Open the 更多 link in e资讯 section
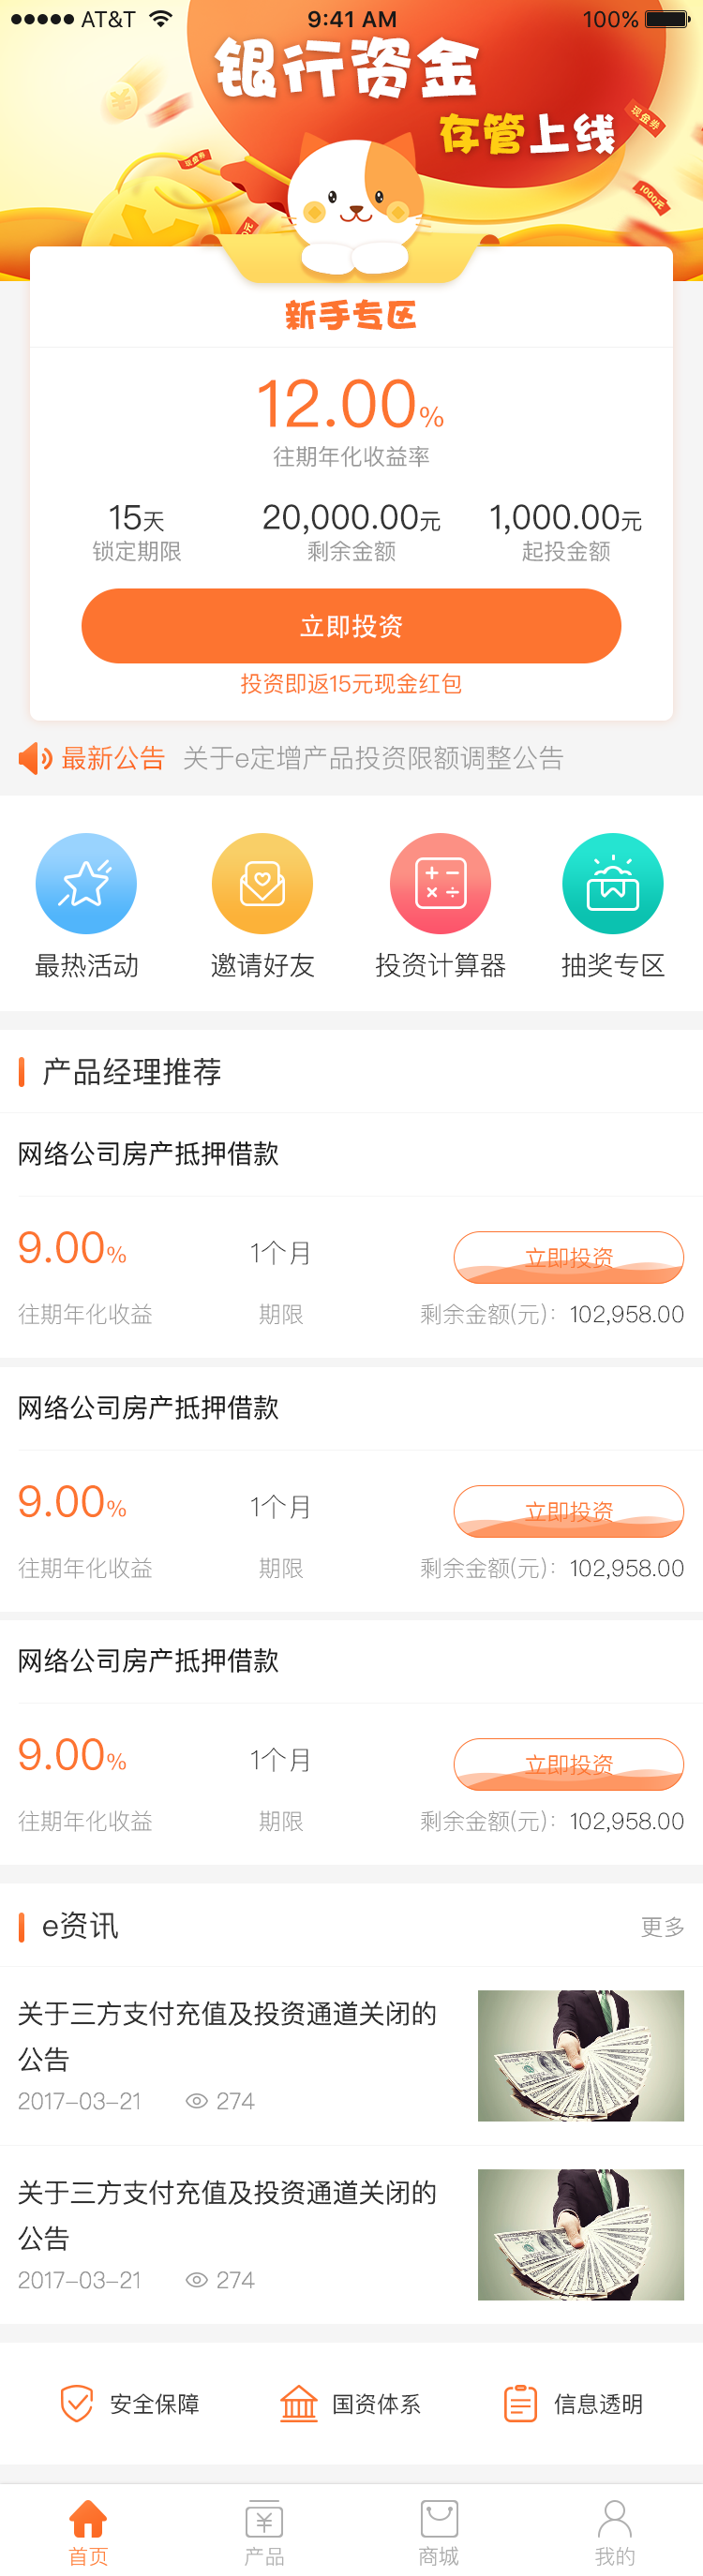This screenshot has height=2576, width=703. pyautogui.click(x=662, y=1927)
